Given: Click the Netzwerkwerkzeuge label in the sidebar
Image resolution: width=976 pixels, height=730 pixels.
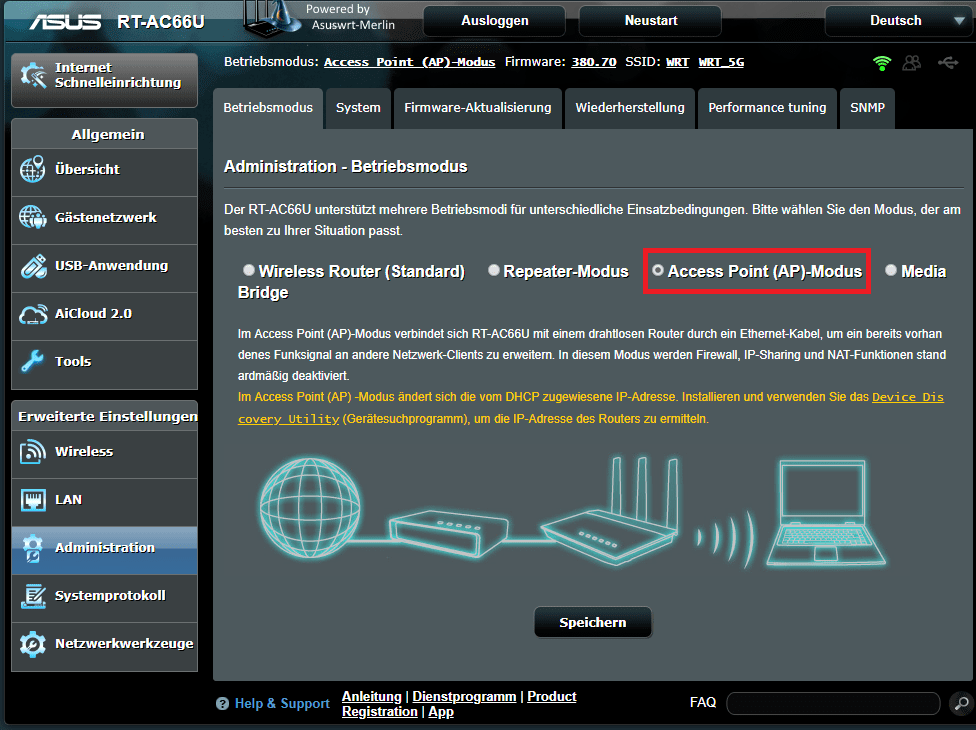Looking at the screenshot, I should (124, 643).
